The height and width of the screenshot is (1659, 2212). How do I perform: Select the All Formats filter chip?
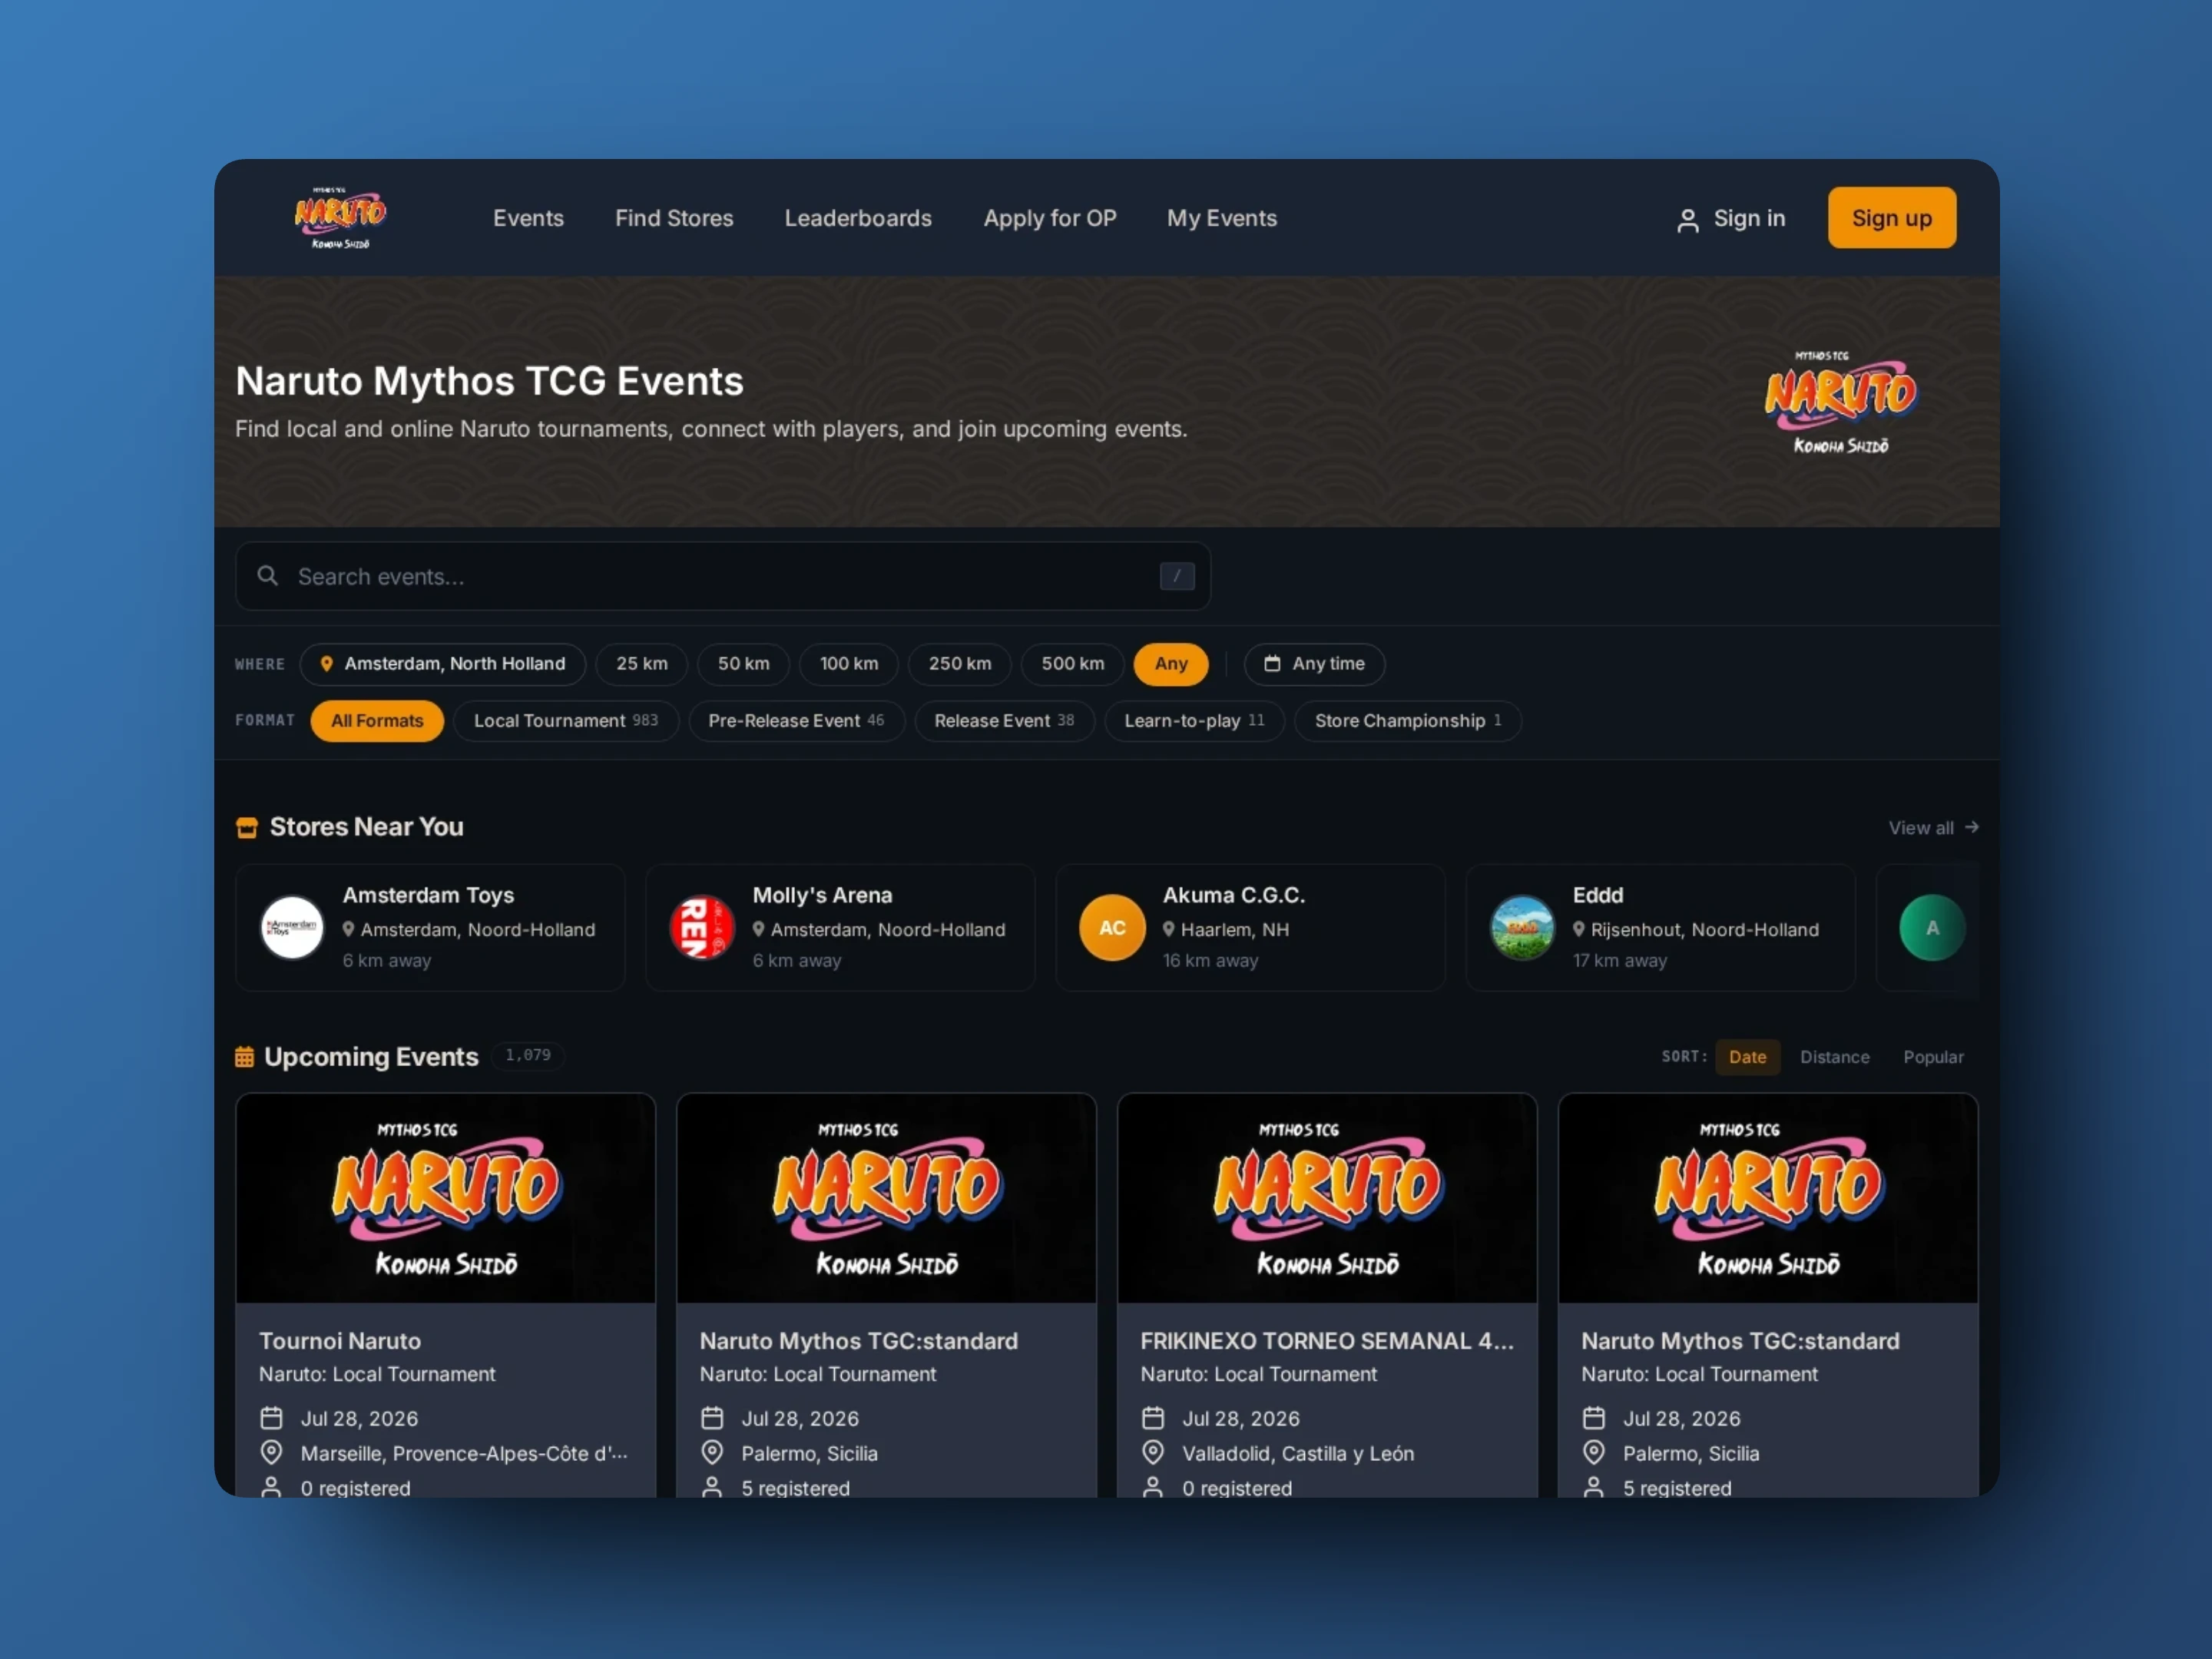coord(377,721)
